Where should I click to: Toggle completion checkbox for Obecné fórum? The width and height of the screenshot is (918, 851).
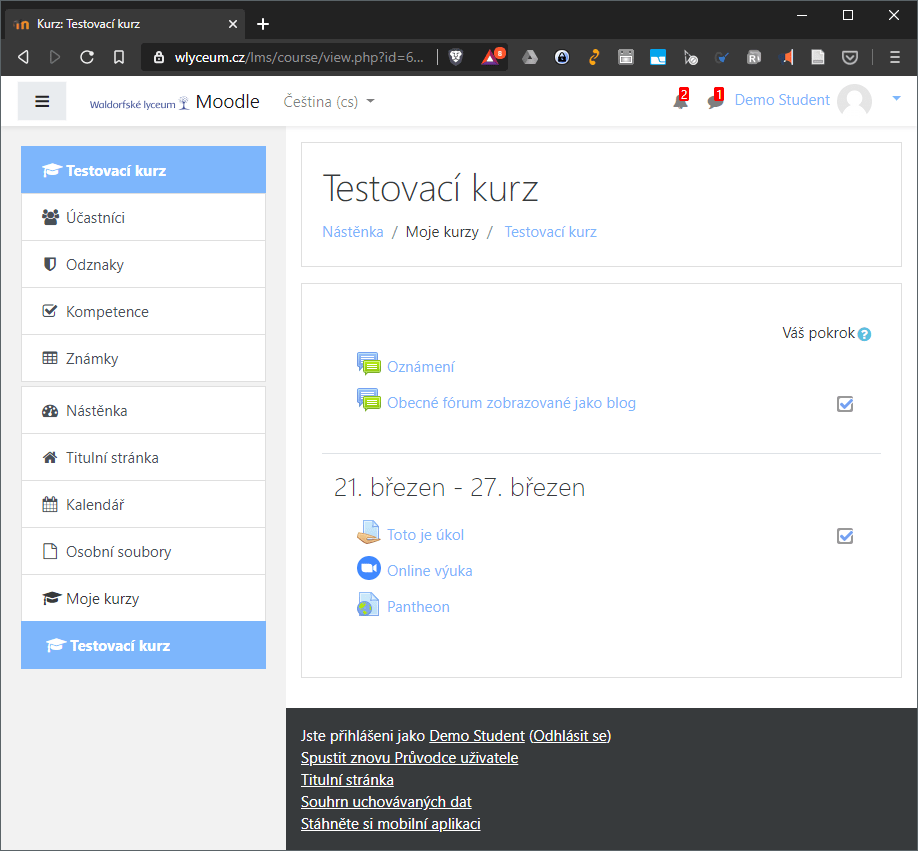[x=845, y=404]
